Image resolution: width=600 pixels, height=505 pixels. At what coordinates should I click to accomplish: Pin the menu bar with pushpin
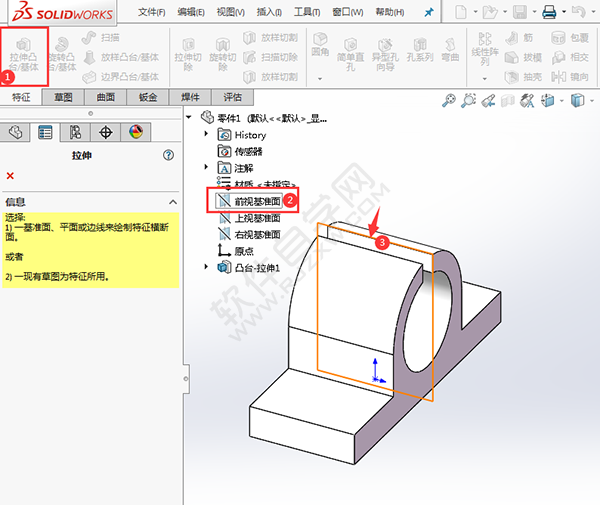(x=429, y=12)
